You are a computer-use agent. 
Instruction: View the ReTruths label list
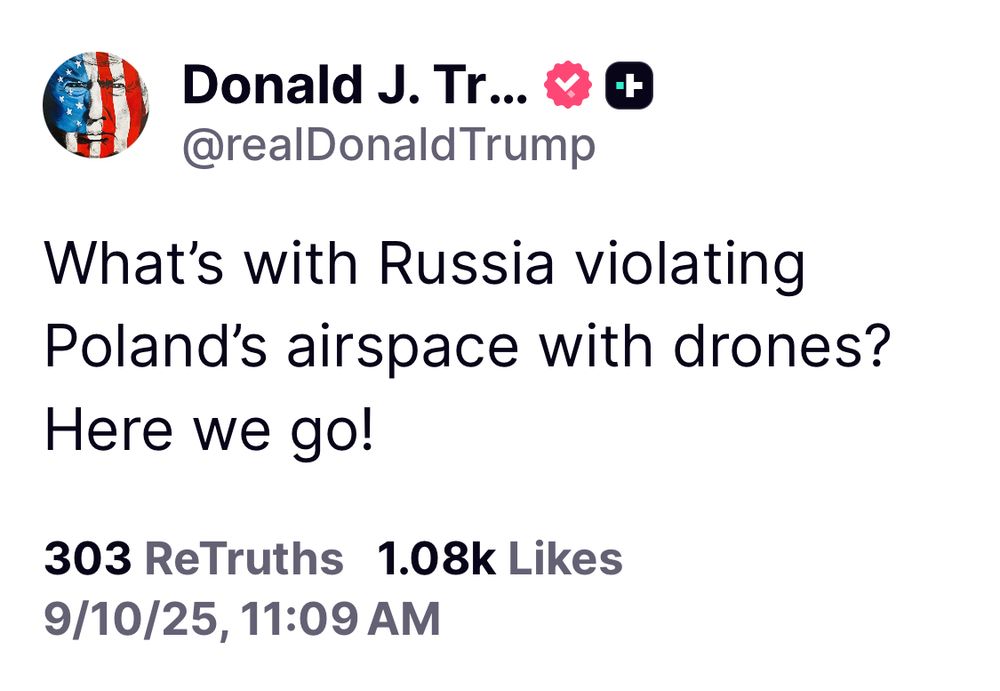pos(244,559)
